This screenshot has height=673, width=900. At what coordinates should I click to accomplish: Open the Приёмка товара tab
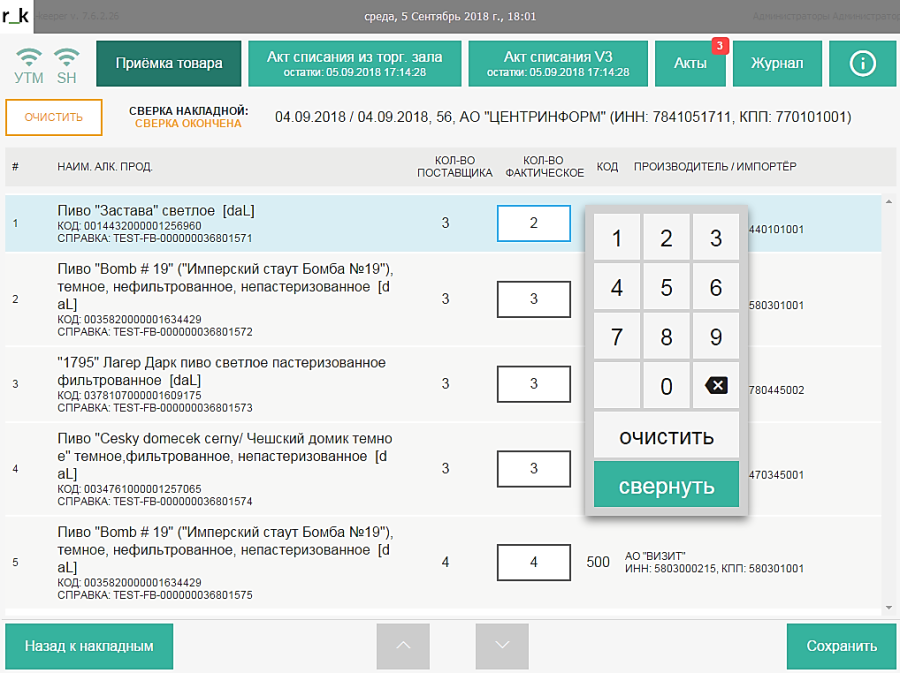pos(169,63)
